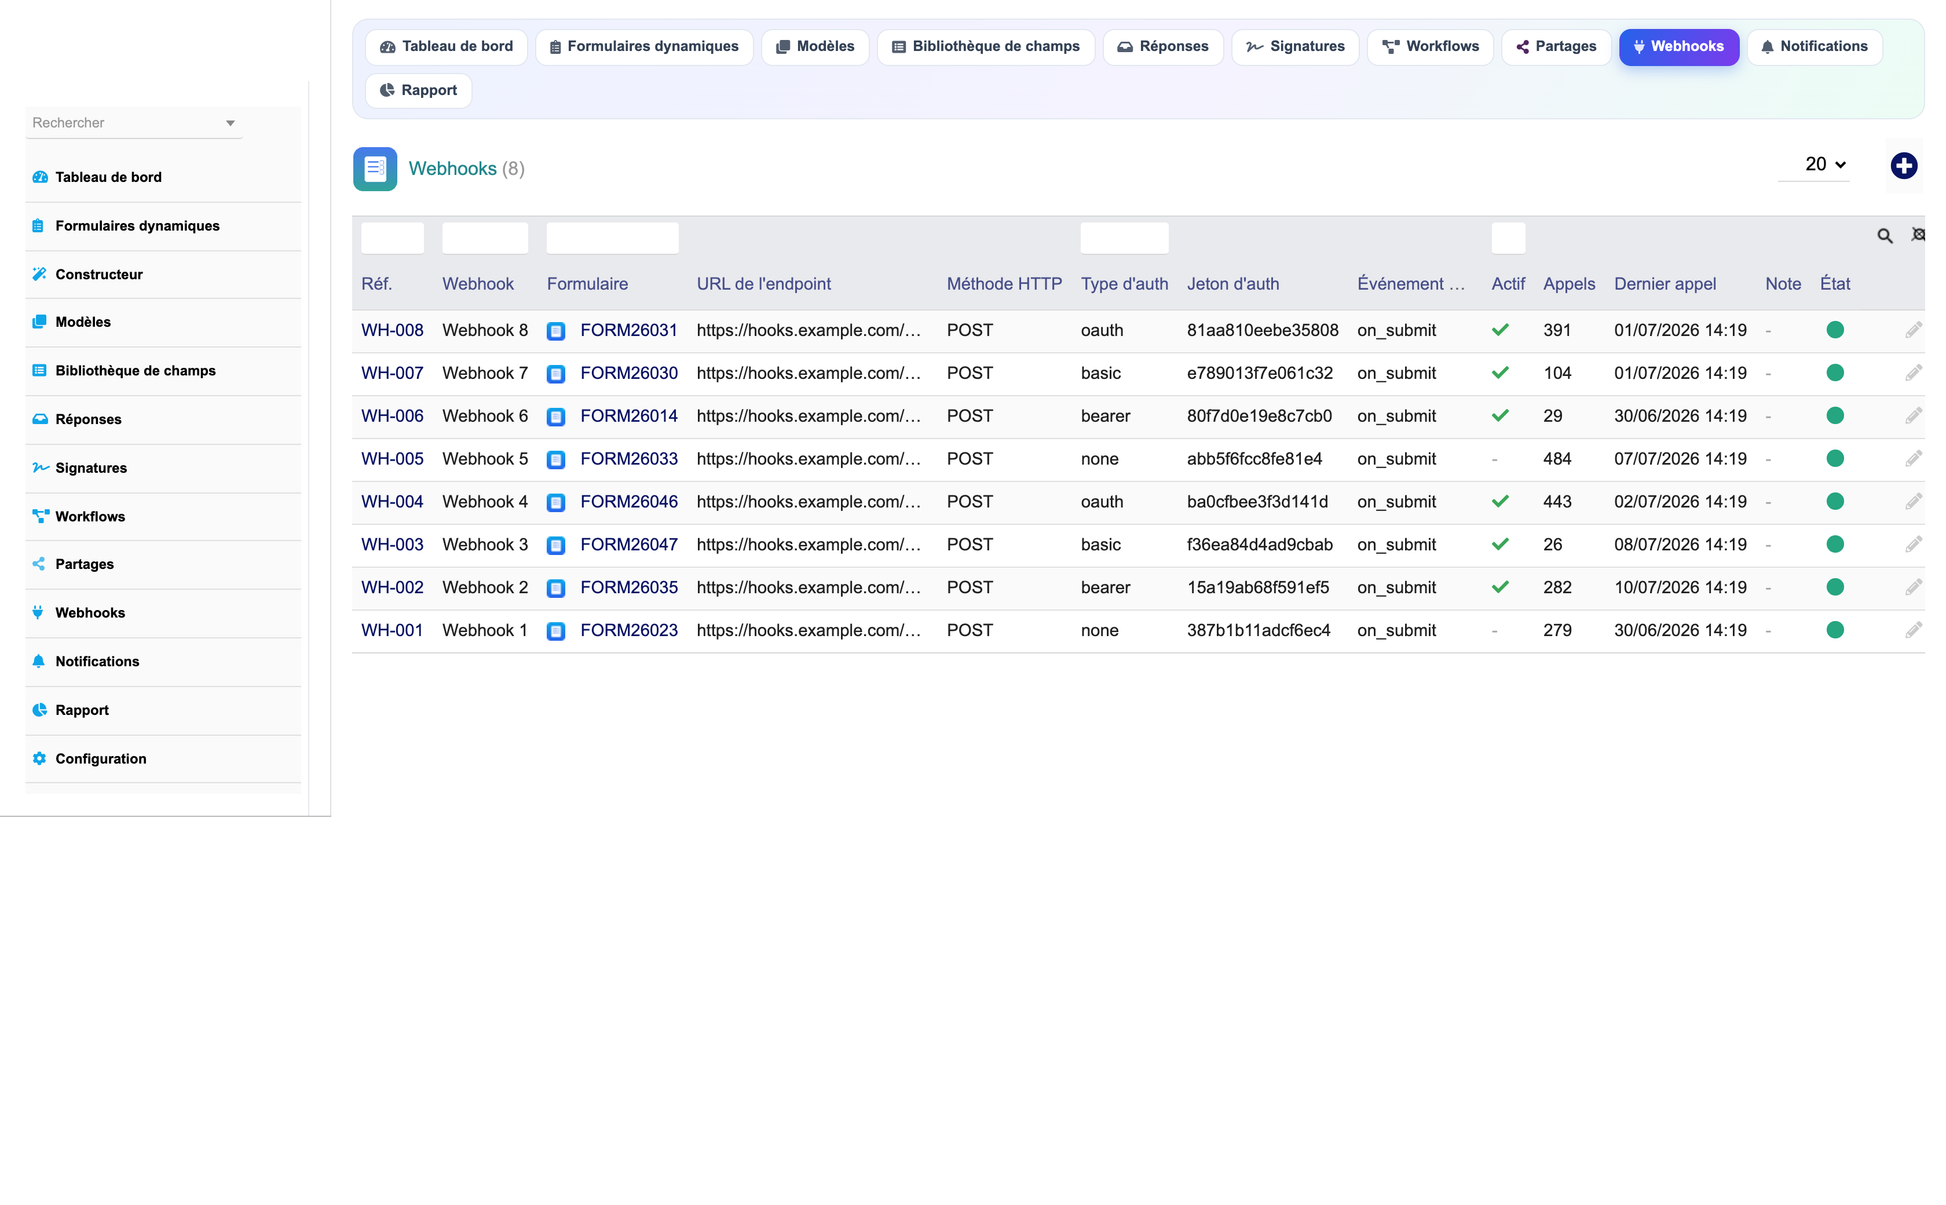Switch to Modèles top tab
1946x1205 pixels.
pyautogui.click(x=815, y=47)
